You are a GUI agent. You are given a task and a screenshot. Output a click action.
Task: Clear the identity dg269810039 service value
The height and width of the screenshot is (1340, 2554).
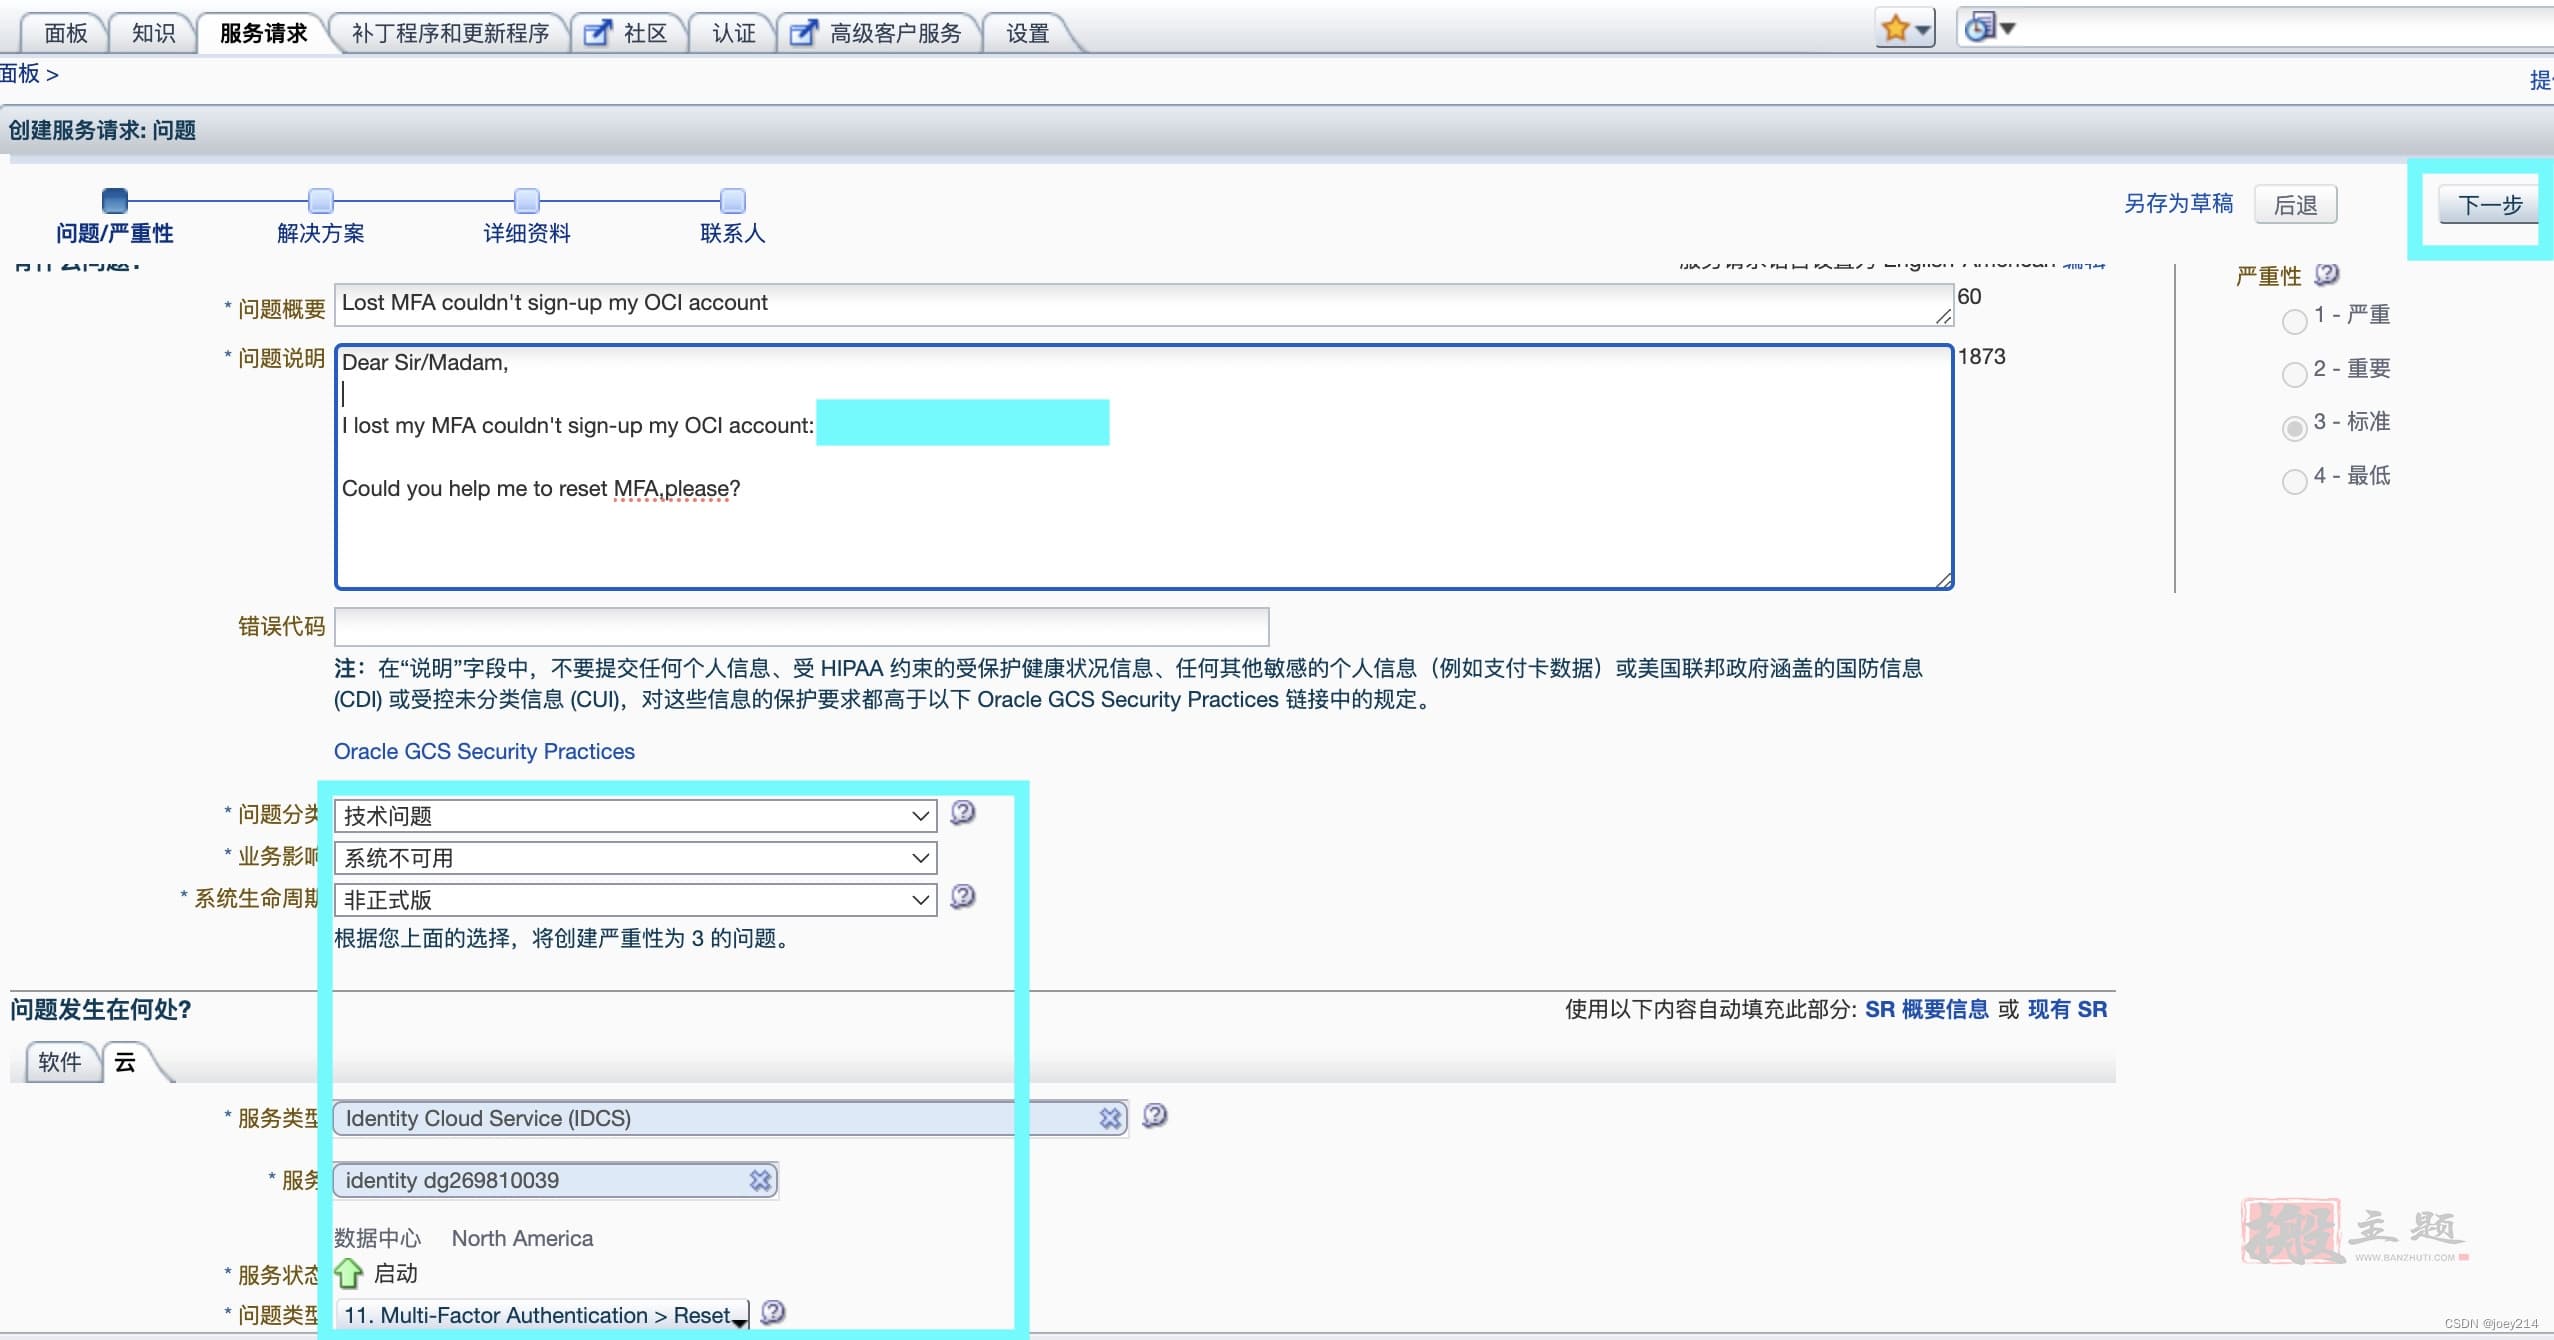click(761, 1180)
